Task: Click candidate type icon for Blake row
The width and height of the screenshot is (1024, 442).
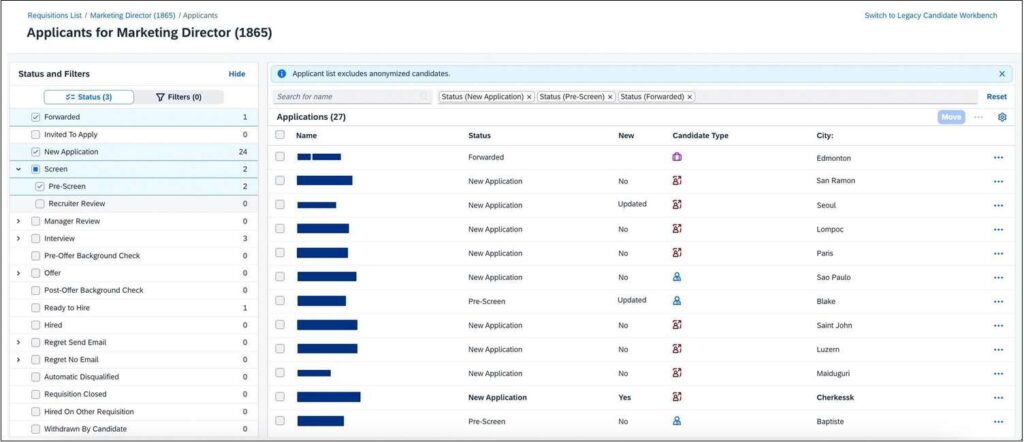Action: [677, 301]
